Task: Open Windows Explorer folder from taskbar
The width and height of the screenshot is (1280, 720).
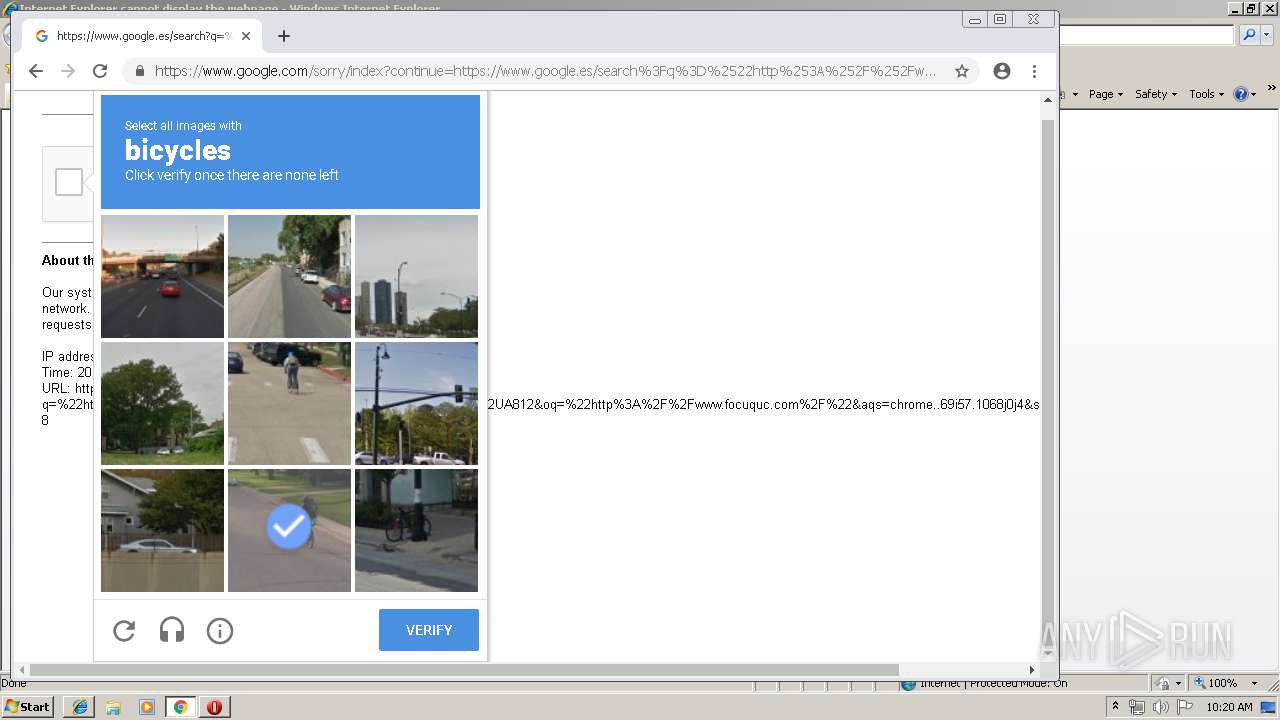Action: (113, 707)
